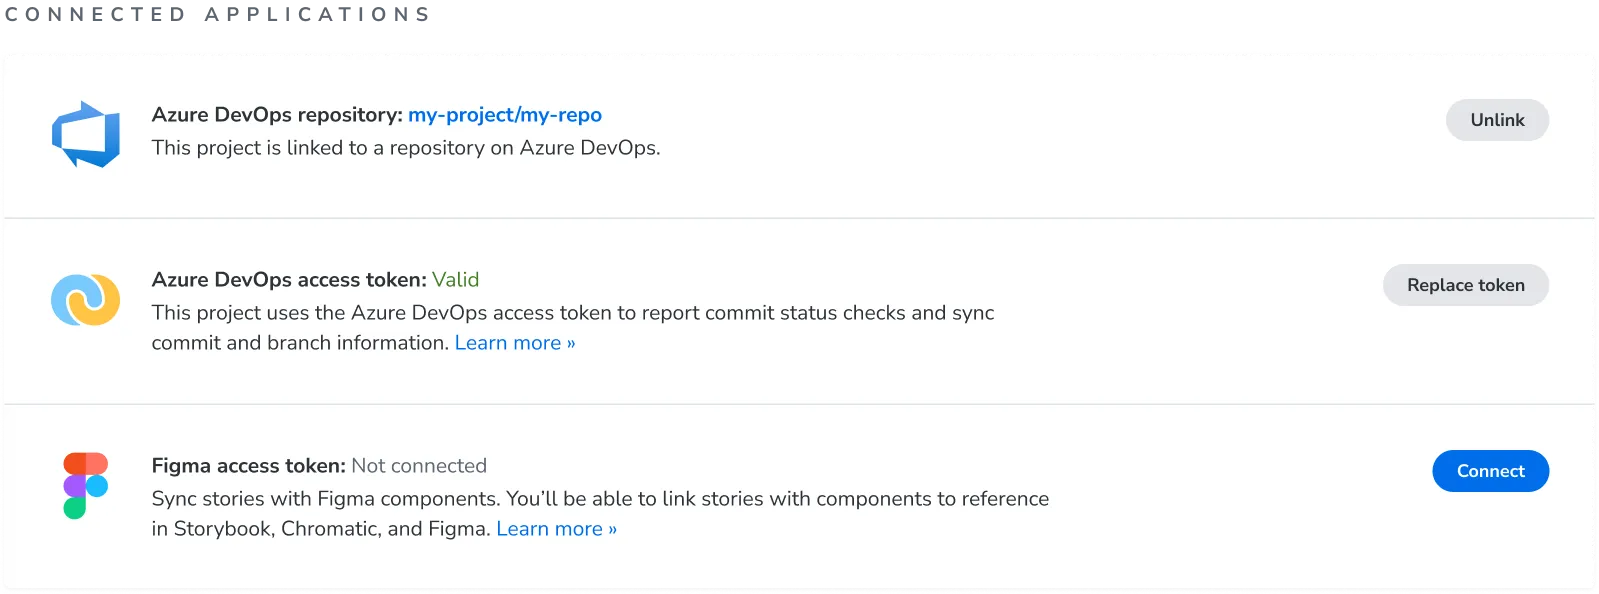Open the my-project/my-repo repository link
The height and width of the screenshot is (594, 1599).
505,115
